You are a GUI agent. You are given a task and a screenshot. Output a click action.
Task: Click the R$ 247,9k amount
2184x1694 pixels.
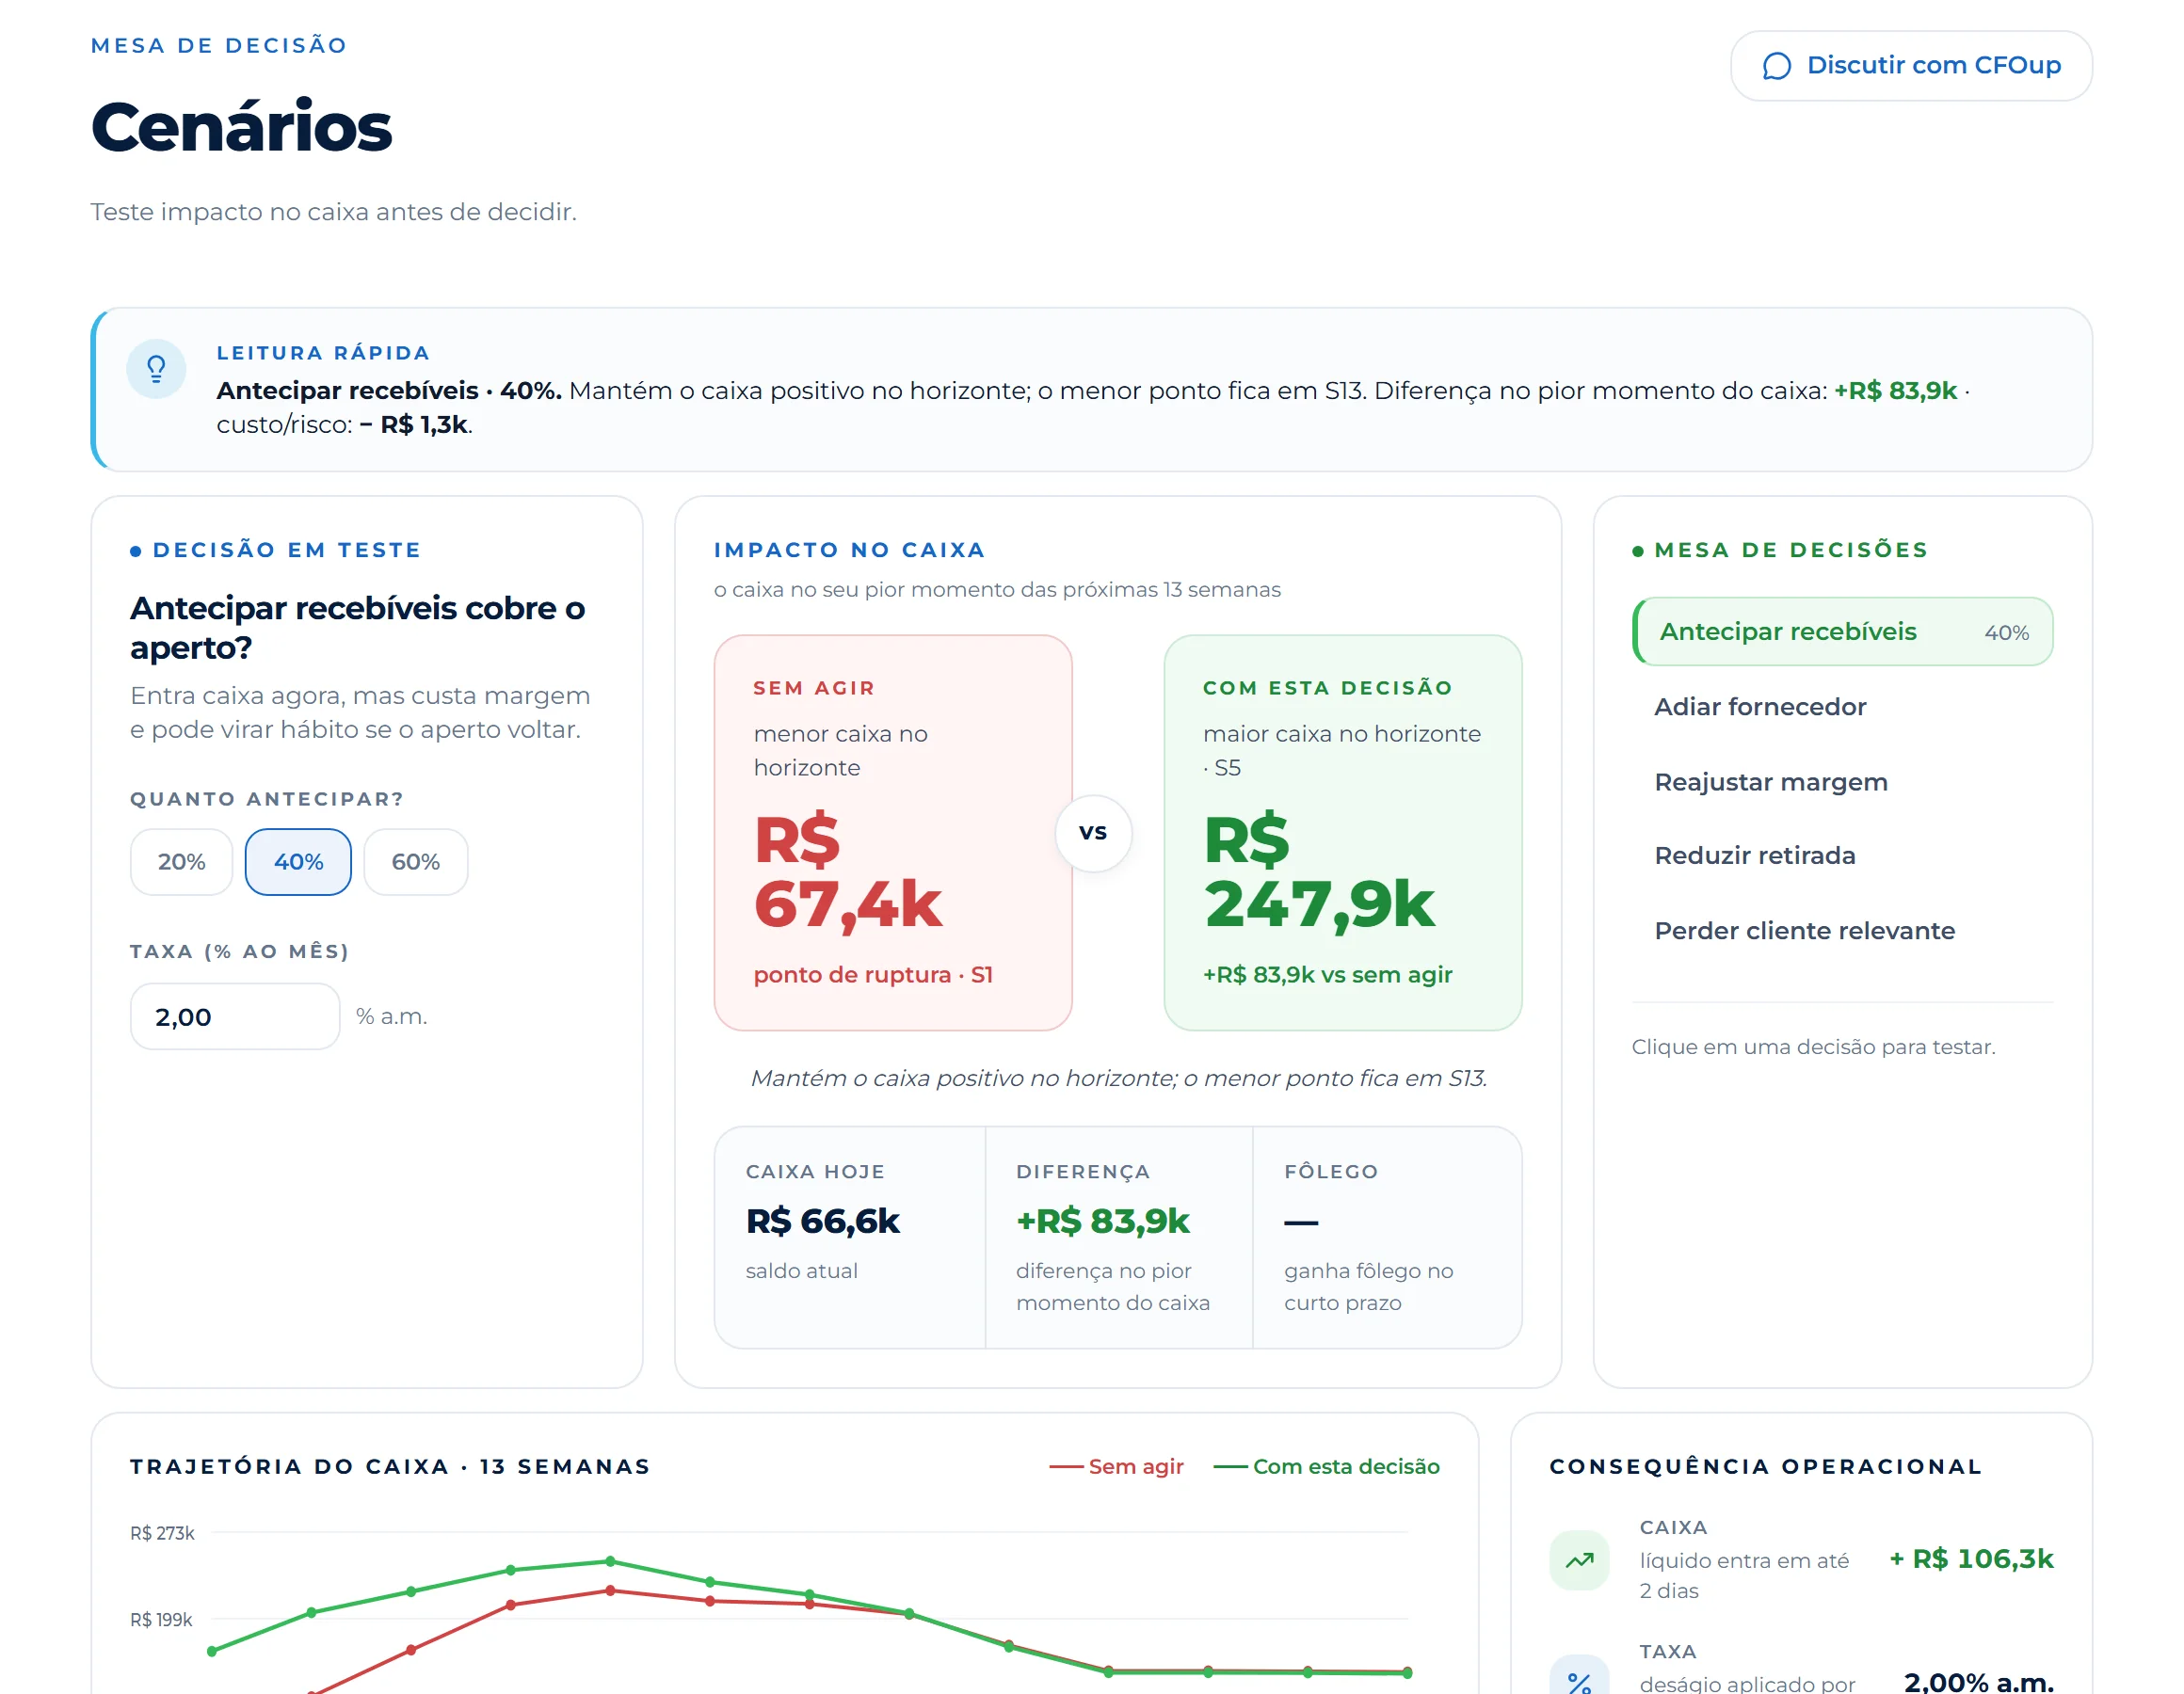pos(1319,872)
